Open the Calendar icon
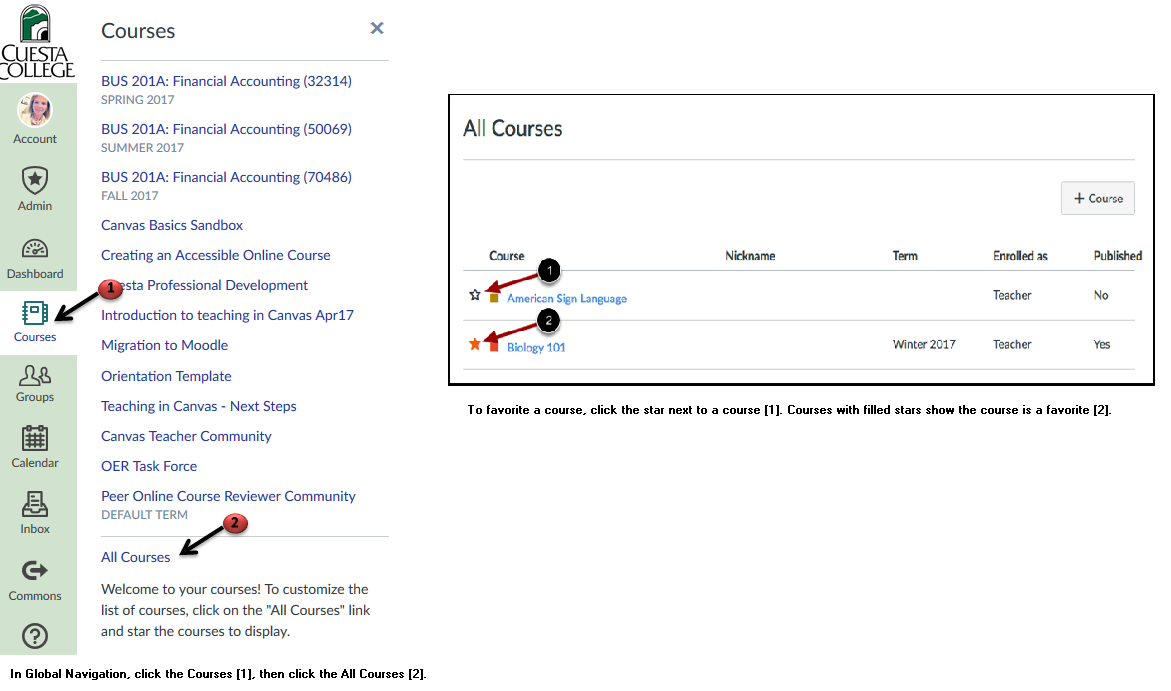The width and height of the screenshot is (1171, 691). [x=35, y=438]
